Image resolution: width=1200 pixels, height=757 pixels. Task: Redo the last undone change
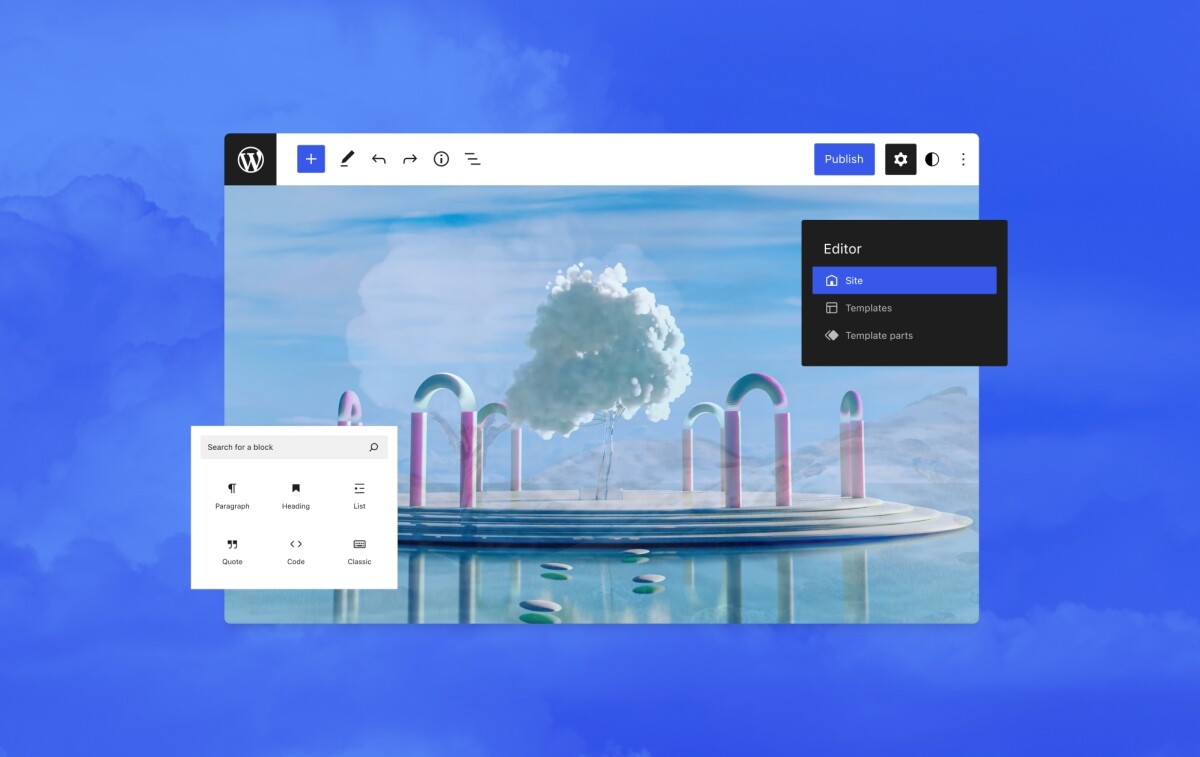[x=410, y=159]
